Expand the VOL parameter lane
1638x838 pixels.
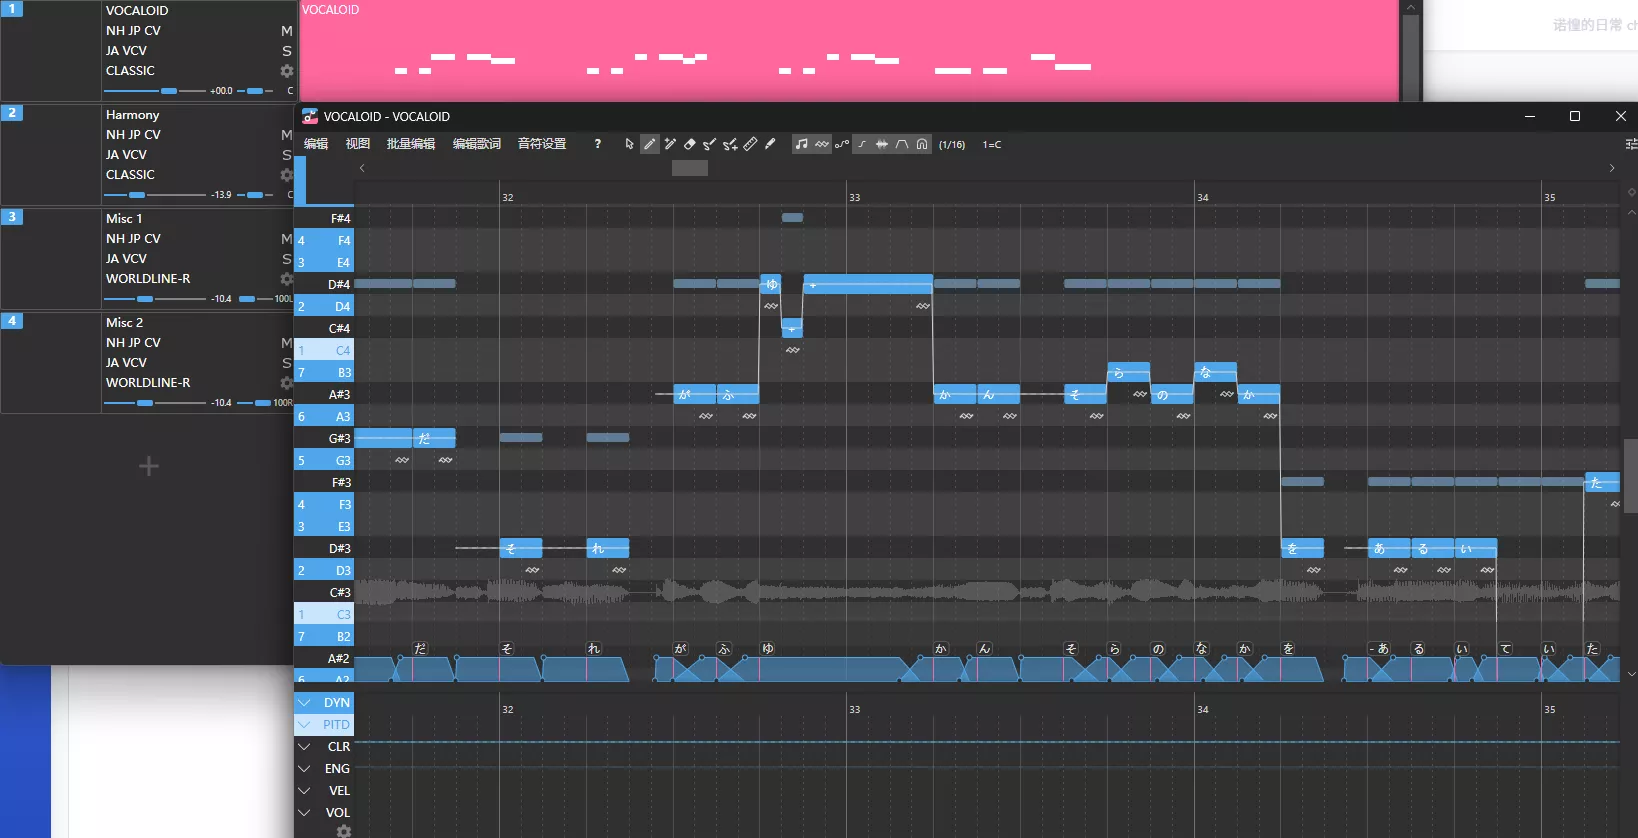pos(304,813)
